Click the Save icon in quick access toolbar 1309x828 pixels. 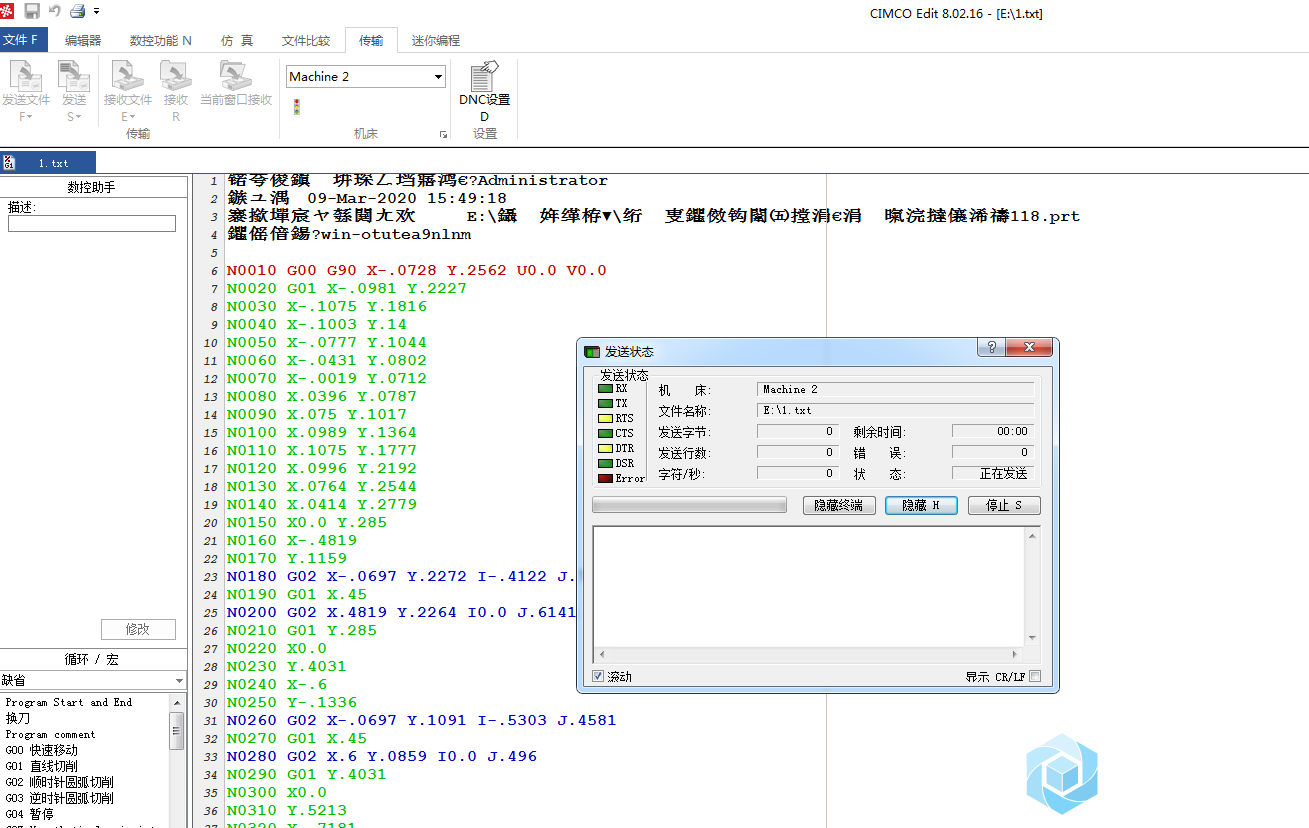click(32, 11)
